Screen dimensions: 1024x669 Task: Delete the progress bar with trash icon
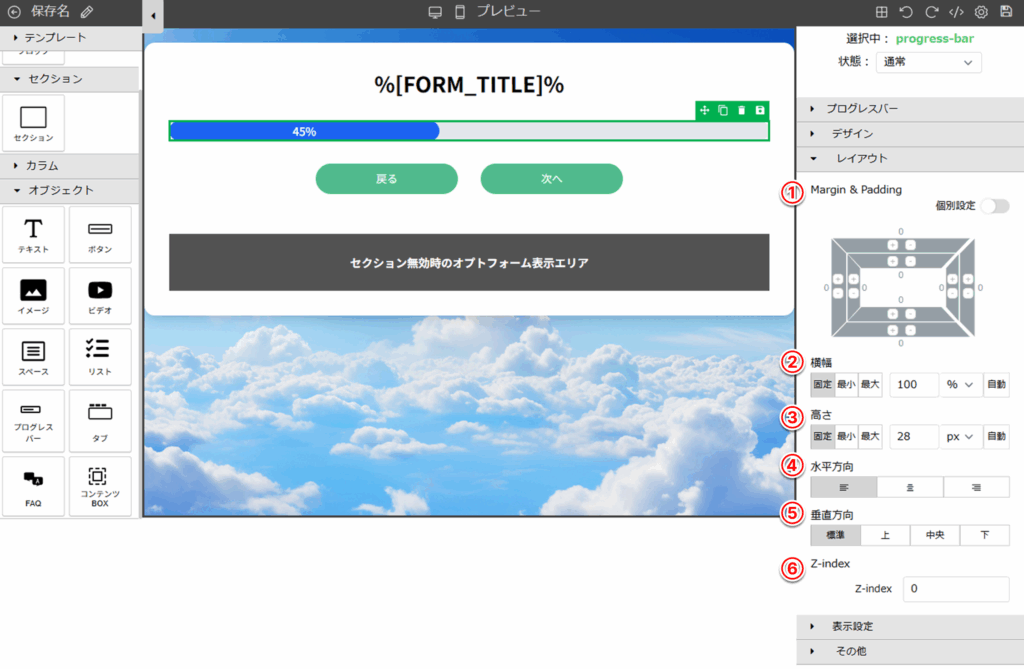[741, 110]
